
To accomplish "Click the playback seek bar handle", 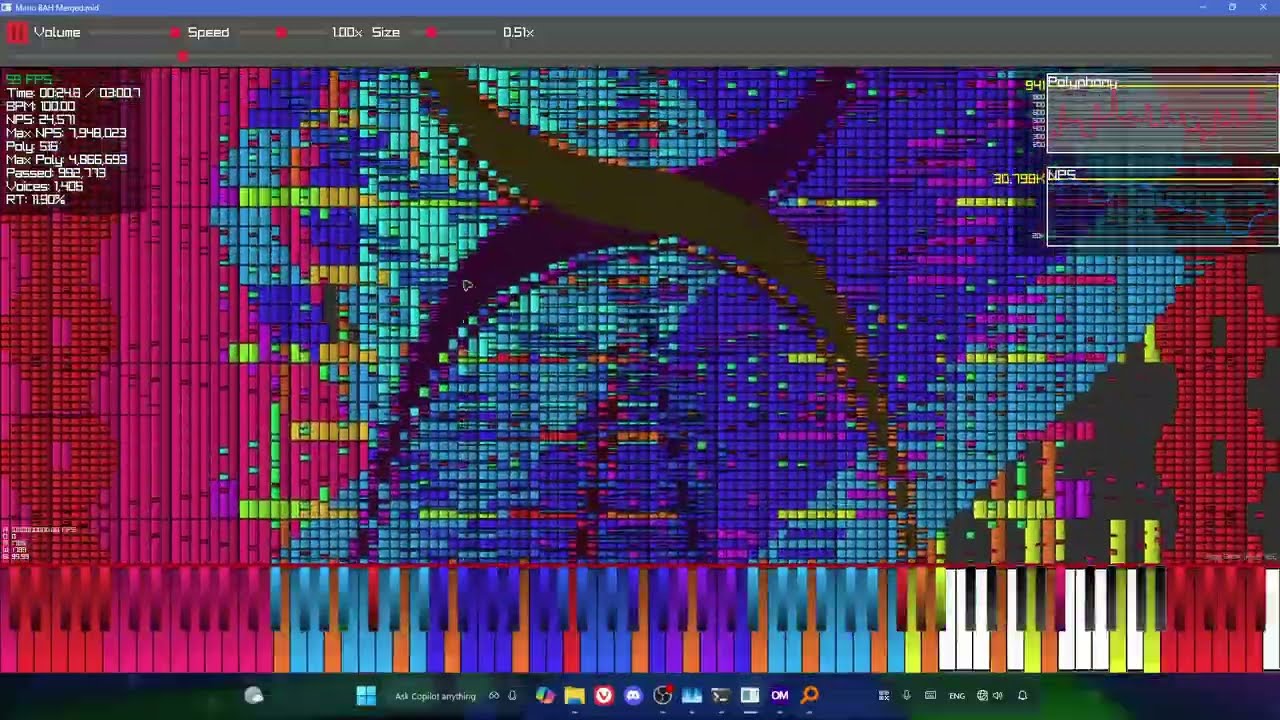I will click(x=182, y=56).
